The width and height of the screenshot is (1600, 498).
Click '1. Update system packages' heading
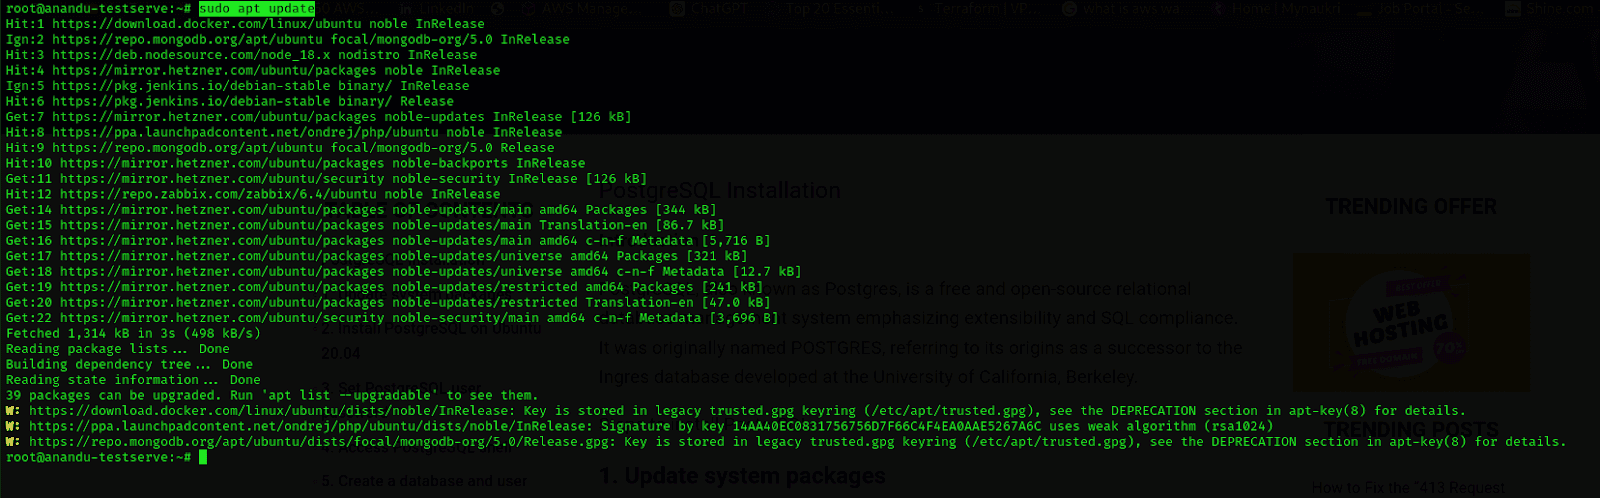(x=742, y=476)
